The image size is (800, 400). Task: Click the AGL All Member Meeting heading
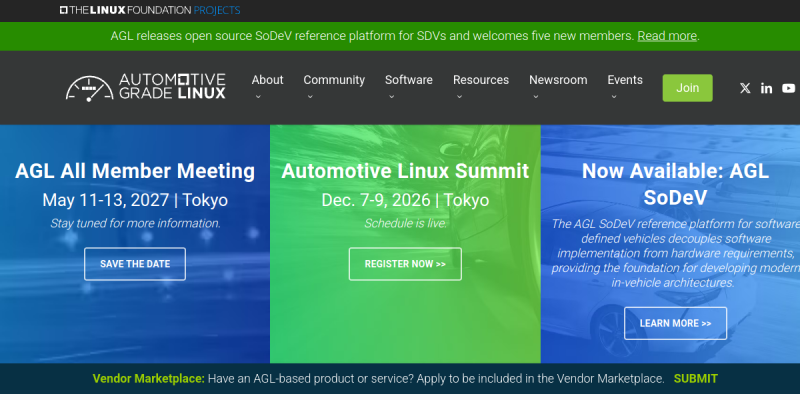coord(135,171)
